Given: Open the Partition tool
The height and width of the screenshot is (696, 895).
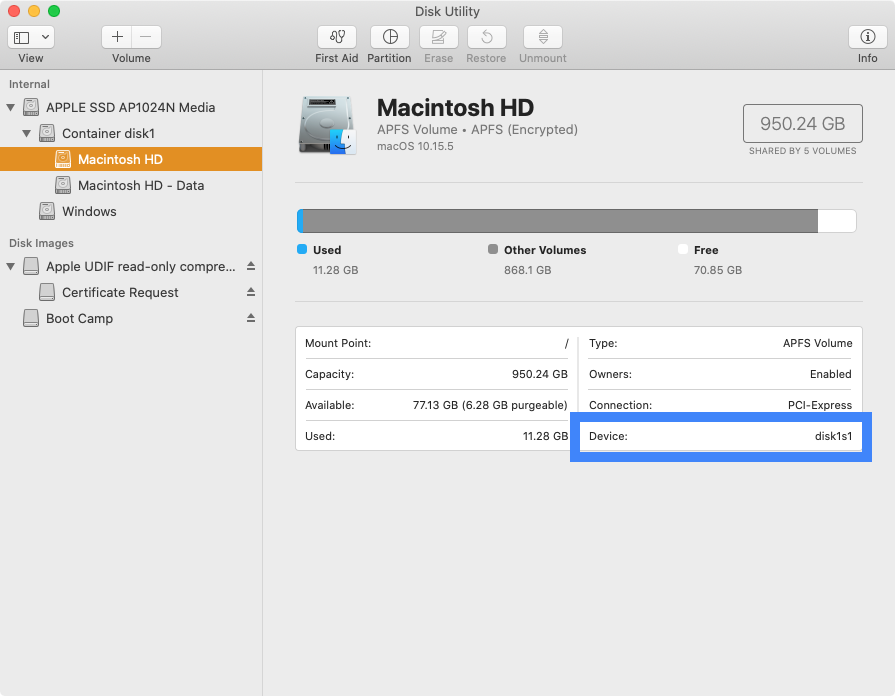Looking at the screenshot, I should tap(390, 37).
